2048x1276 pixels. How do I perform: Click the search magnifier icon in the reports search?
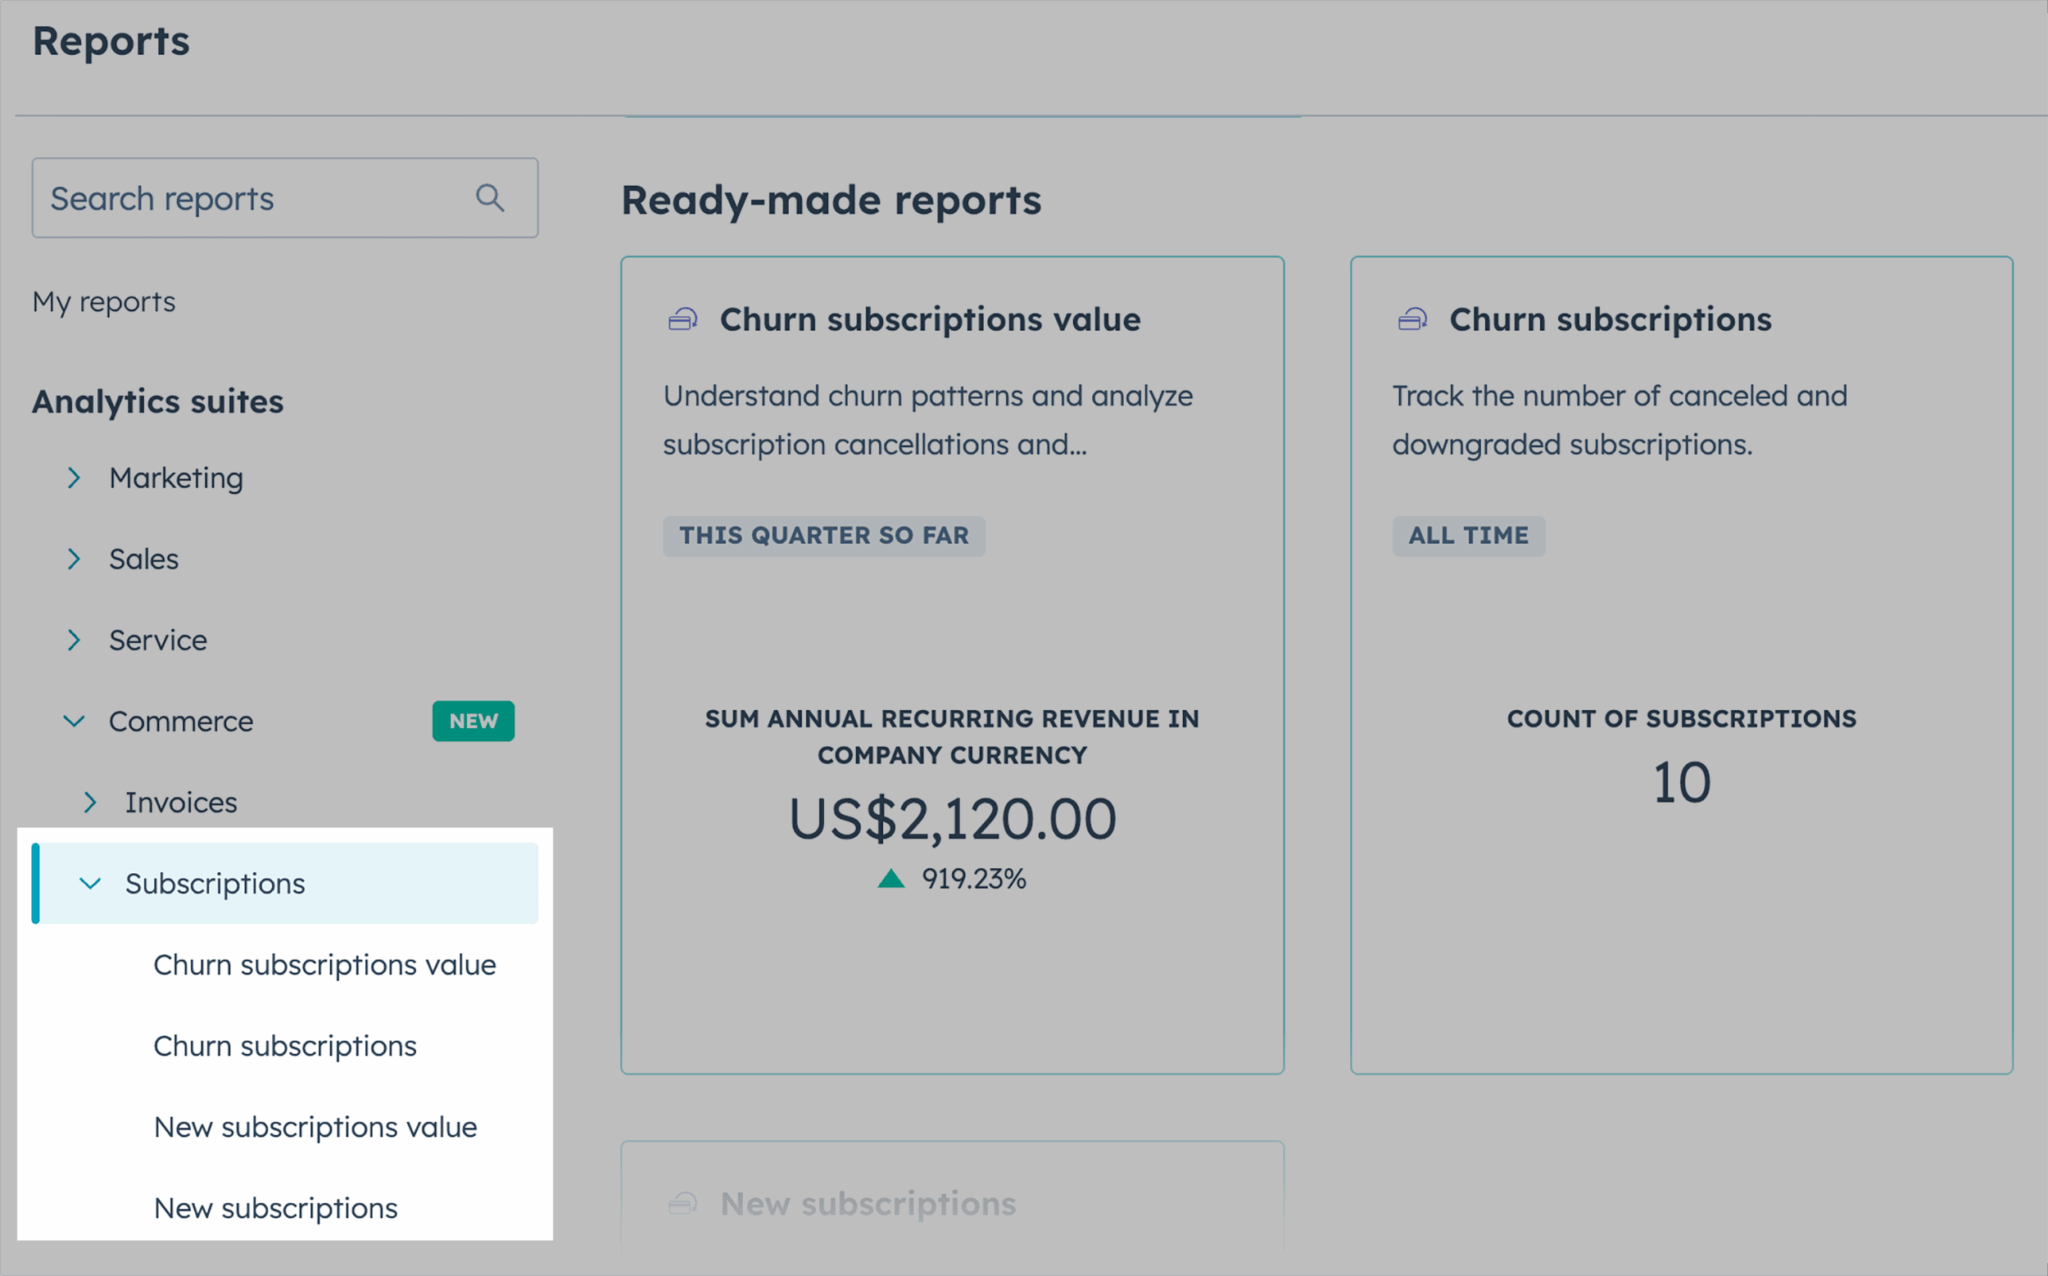click(490, 197)
